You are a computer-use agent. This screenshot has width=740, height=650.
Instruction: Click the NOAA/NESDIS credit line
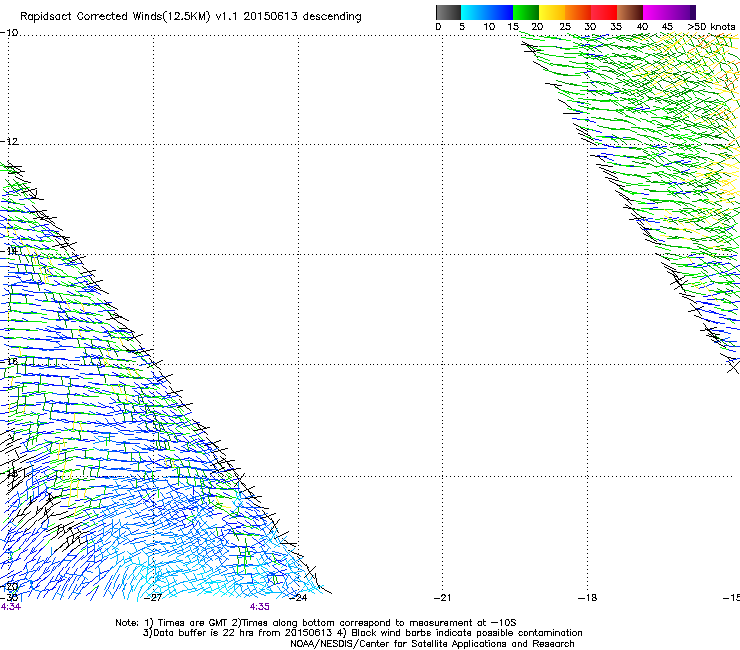432,644
